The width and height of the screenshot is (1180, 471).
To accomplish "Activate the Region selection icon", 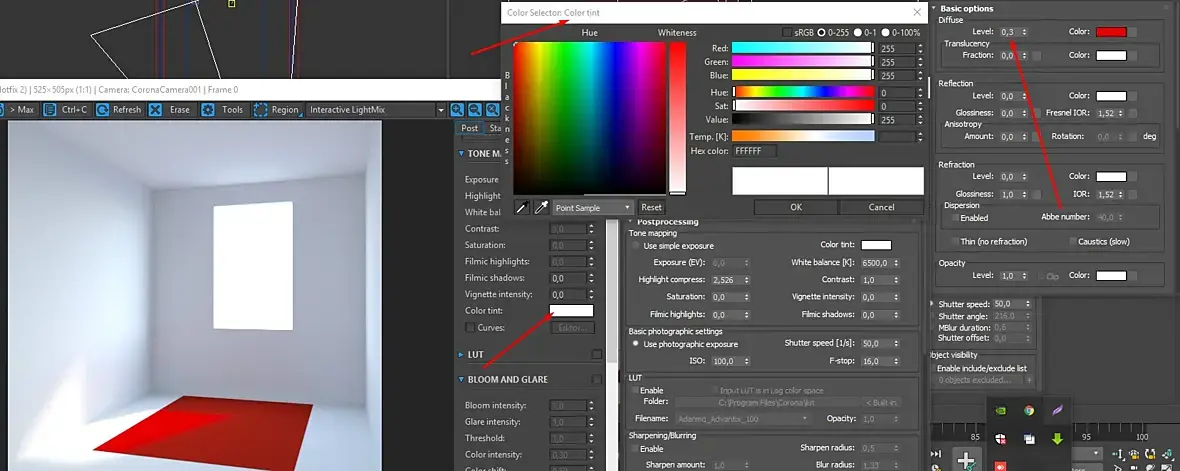I will pyautogui.click(x=260, y=109).
